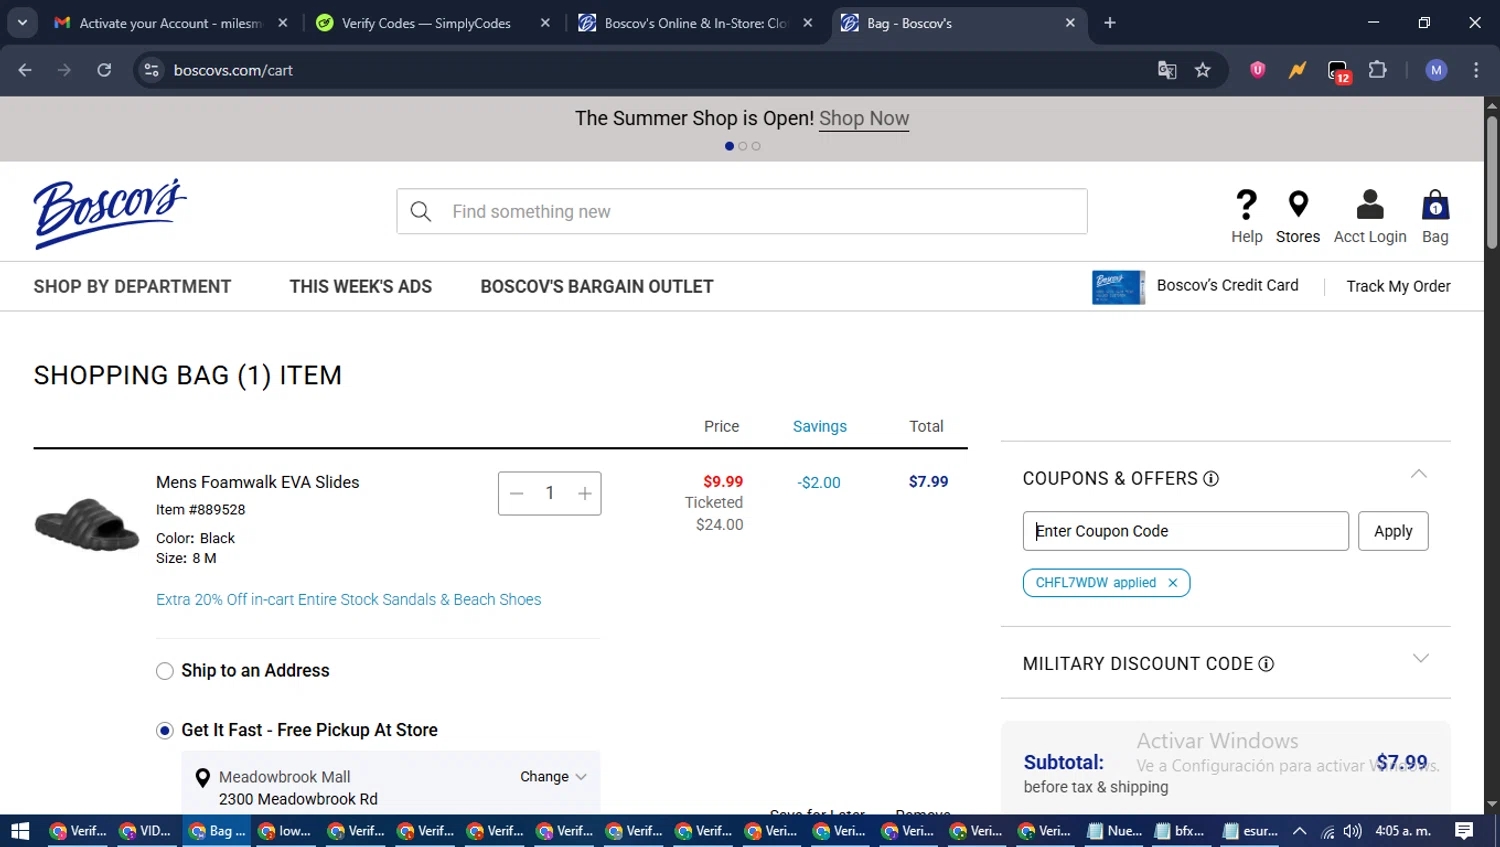Screen dimensions: 1500x847
Task: Click the Boscov's logo
Action: pos(110,212)
